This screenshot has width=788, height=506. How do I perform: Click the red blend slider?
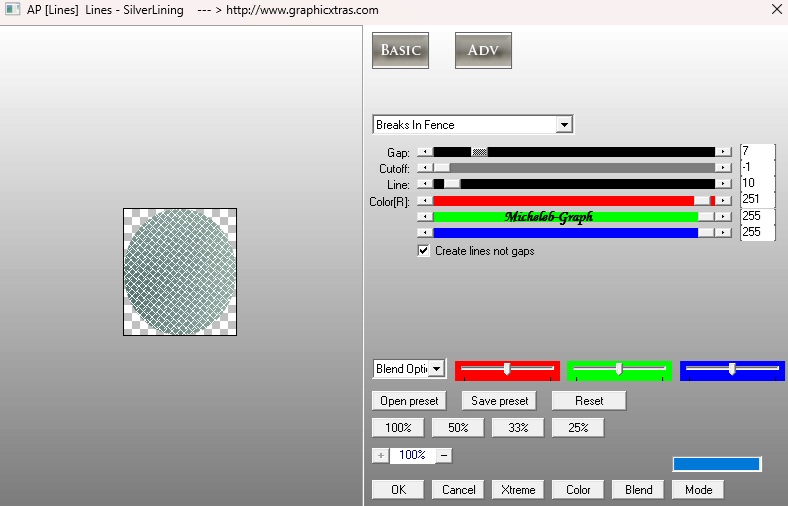(507, 370)
